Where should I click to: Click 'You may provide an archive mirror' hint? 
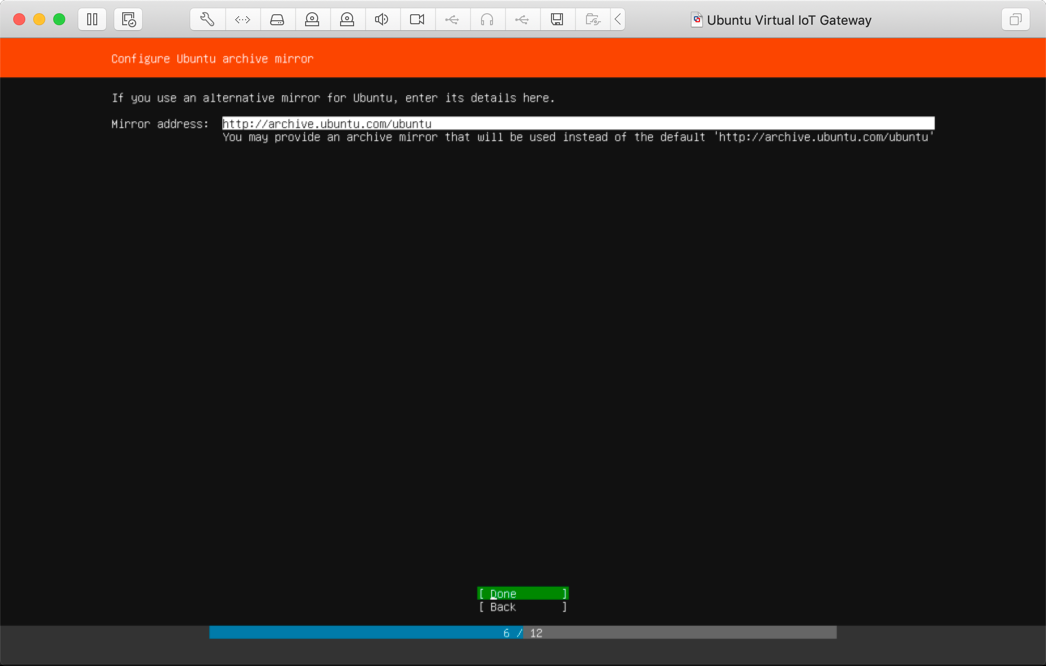578,137
